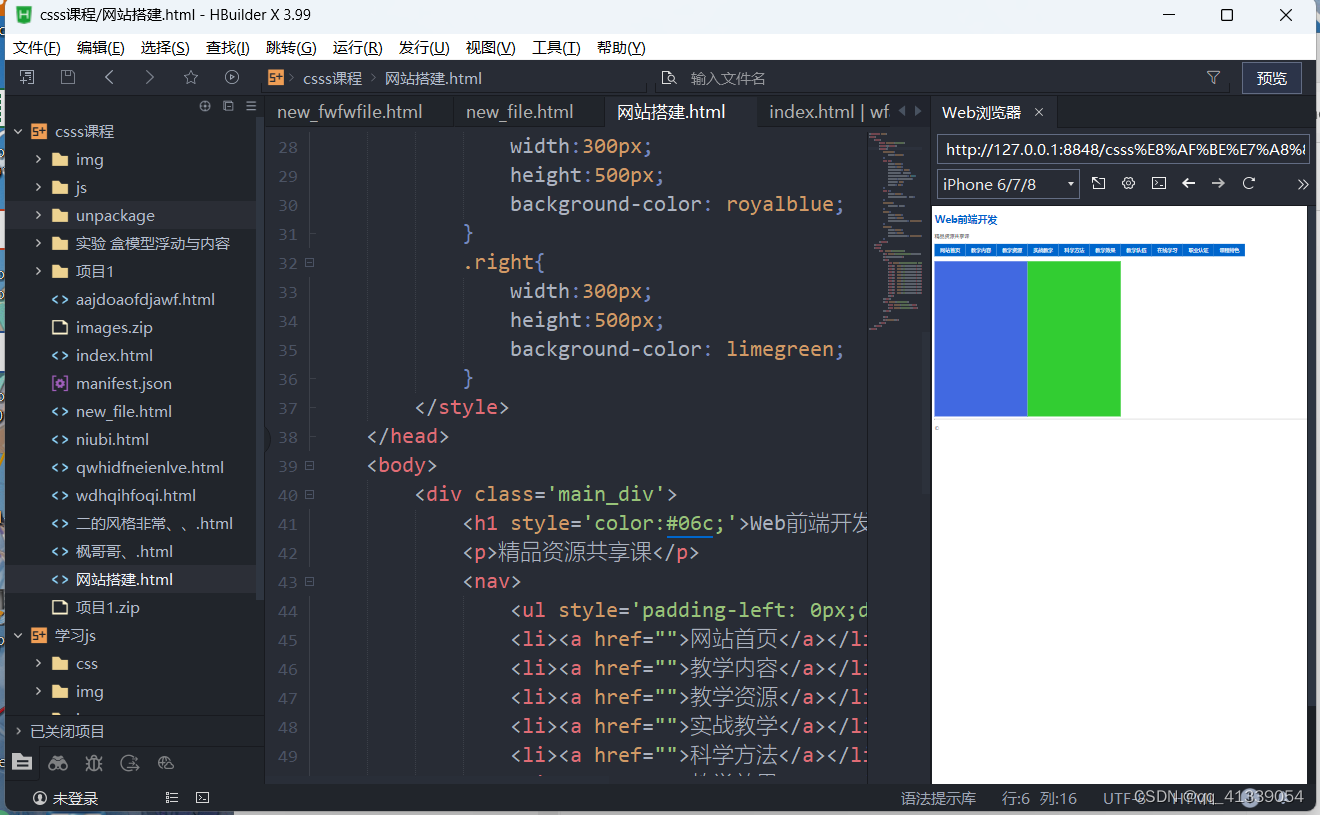Click the refresh-arrow sidebar icon beside the bug

129,763
